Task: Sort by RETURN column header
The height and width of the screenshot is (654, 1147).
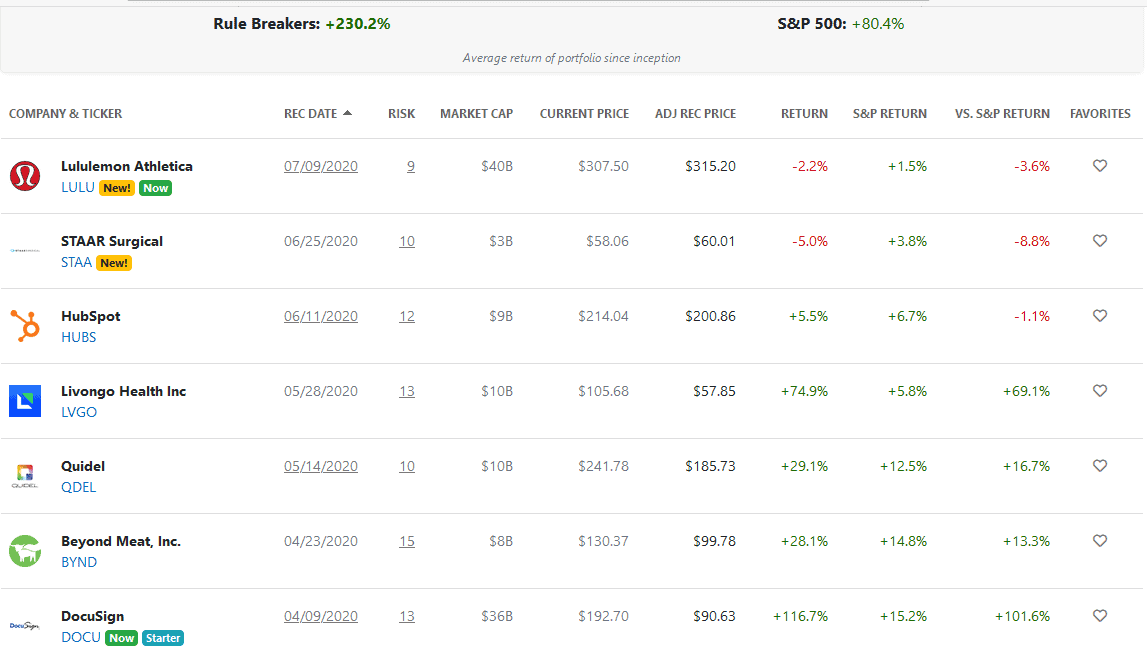Action: [804, 113]
